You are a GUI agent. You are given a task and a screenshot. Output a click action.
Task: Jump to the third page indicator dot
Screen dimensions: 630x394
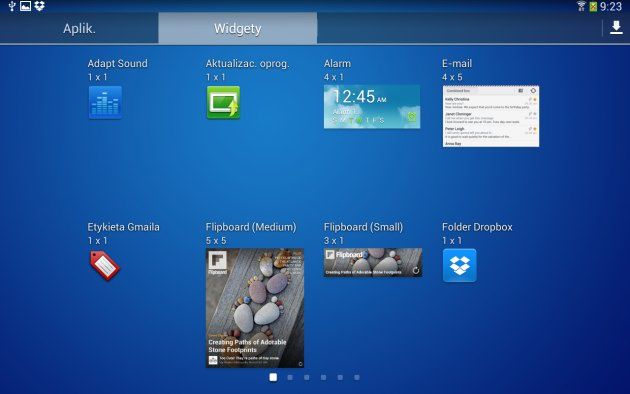point(307,377)
